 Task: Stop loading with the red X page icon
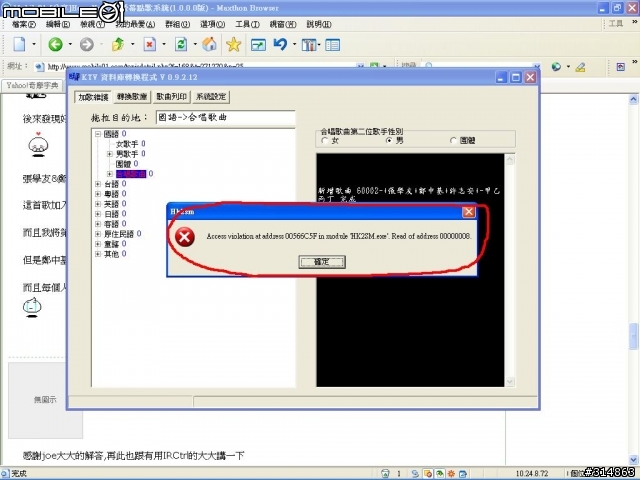point(149,44)
